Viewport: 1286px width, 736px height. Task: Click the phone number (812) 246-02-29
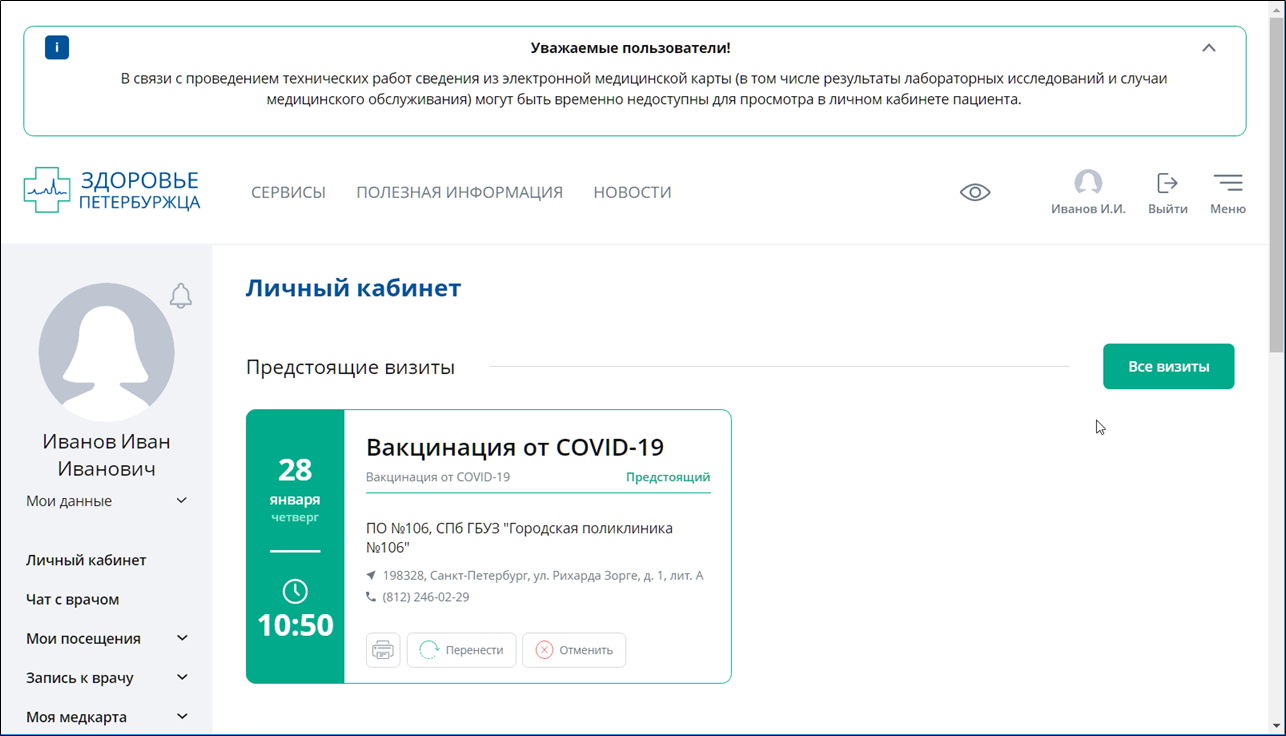click(x=426, y=597)
